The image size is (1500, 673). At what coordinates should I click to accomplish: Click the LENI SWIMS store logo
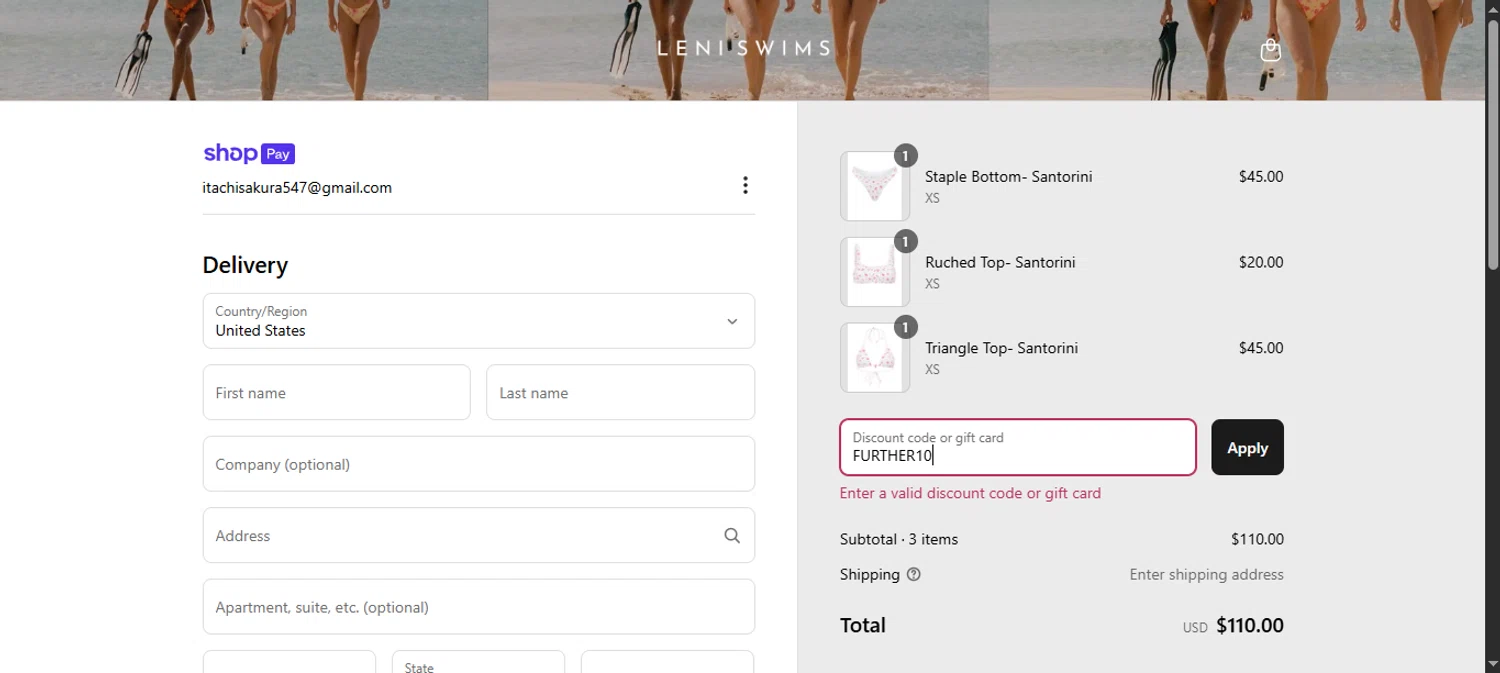[744, 48]
